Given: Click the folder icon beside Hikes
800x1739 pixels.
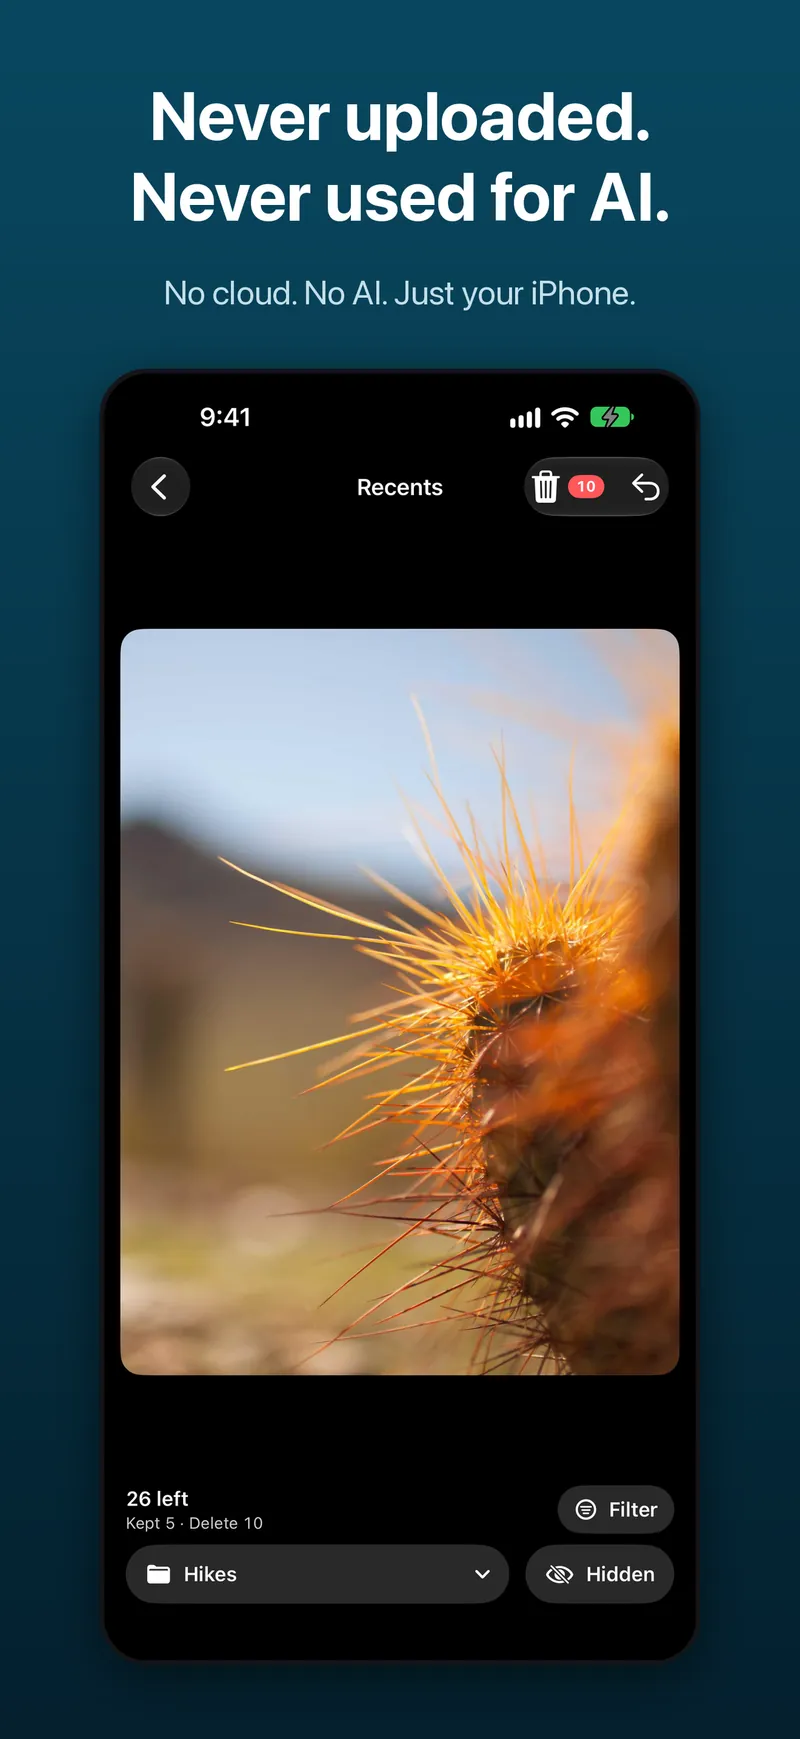Looking at the screenshot, I should pyautogui.click(x=158, y=1574).
